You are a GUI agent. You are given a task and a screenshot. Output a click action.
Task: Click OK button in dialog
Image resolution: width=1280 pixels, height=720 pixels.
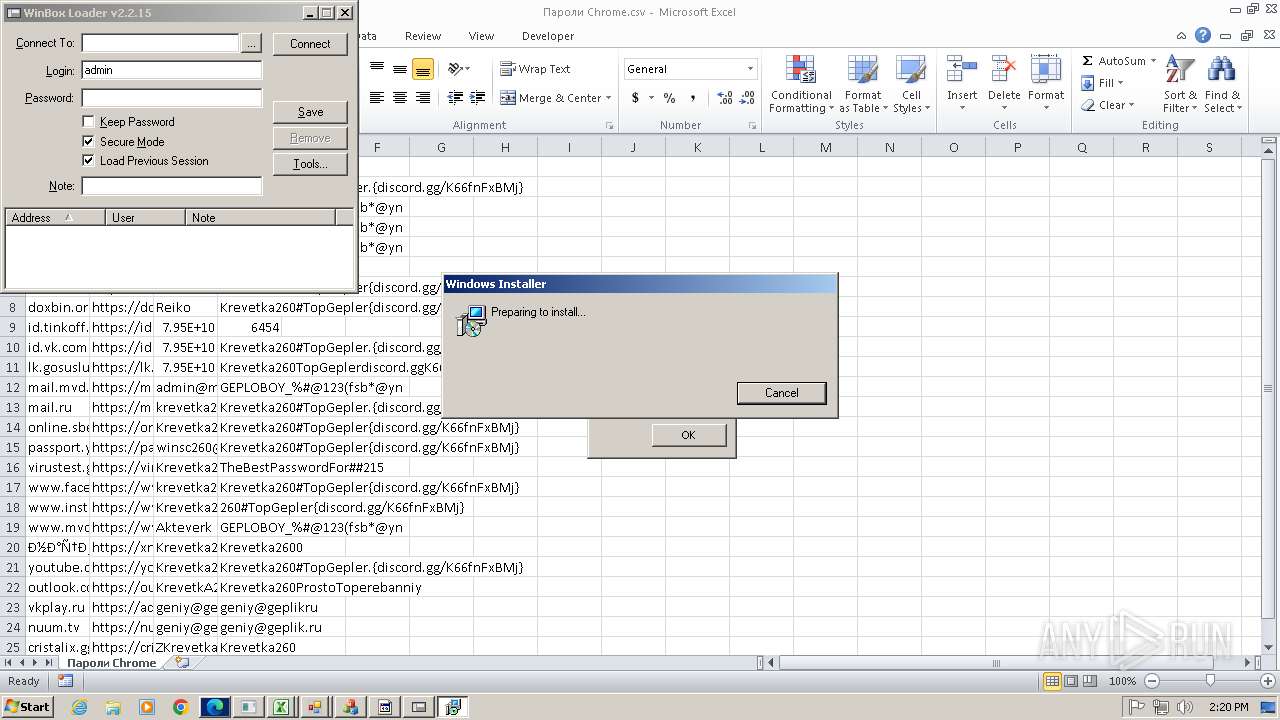pos(688,435)
